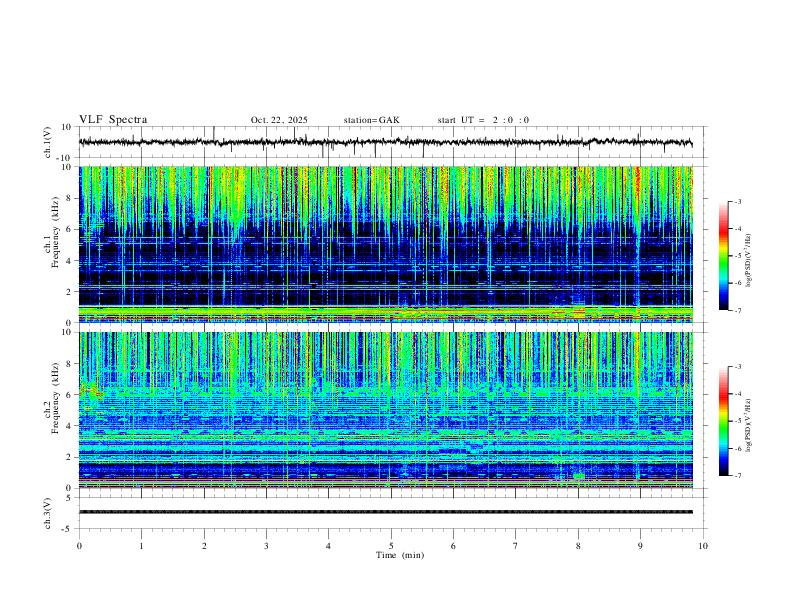Screen dimensions: 792x612
Task: Click the ch.3 black voltage trace bar
Action: [x=385, y=512]
